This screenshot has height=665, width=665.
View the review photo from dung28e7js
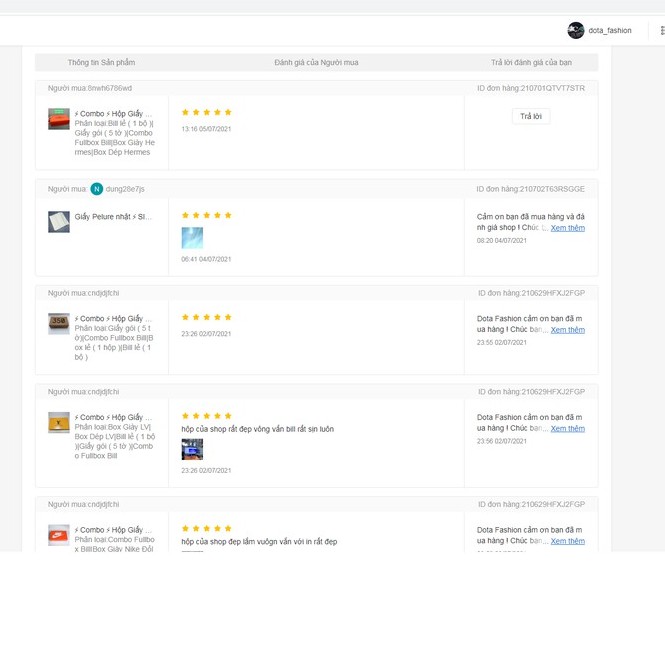click(x=192, y=238)
